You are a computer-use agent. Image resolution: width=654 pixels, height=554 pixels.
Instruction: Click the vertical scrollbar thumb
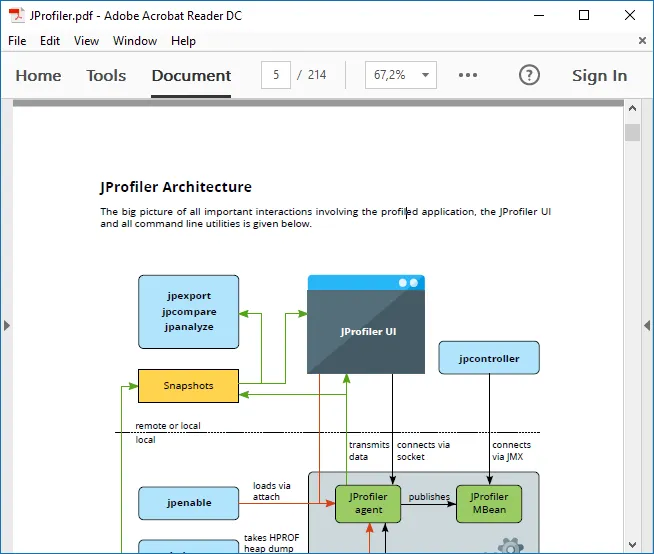(632, 133)
